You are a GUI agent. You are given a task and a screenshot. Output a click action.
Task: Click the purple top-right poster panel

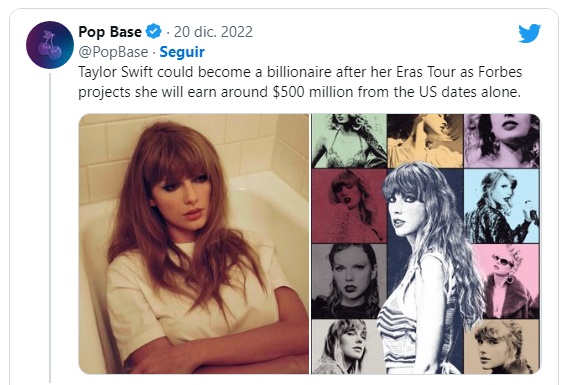point(502,141)
